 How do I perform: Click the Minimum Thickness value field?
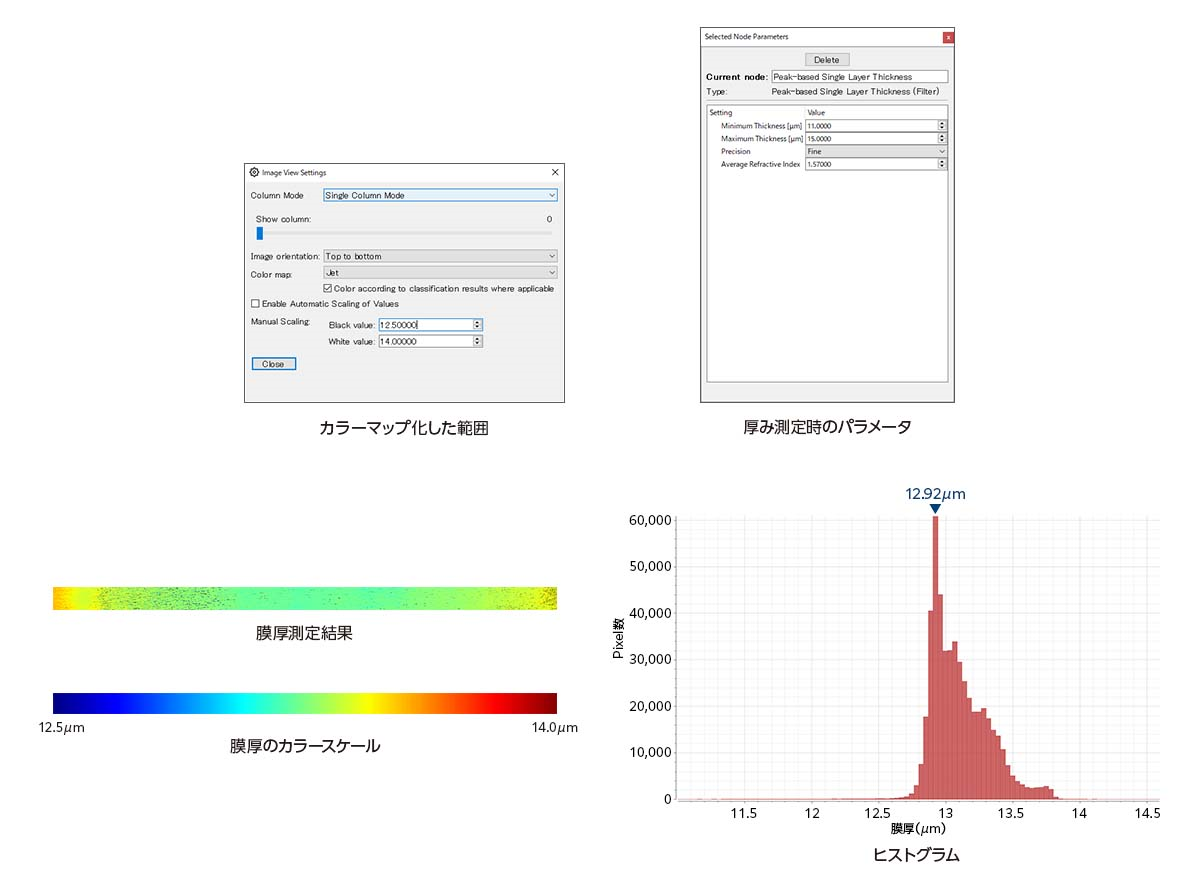point(870,126)
